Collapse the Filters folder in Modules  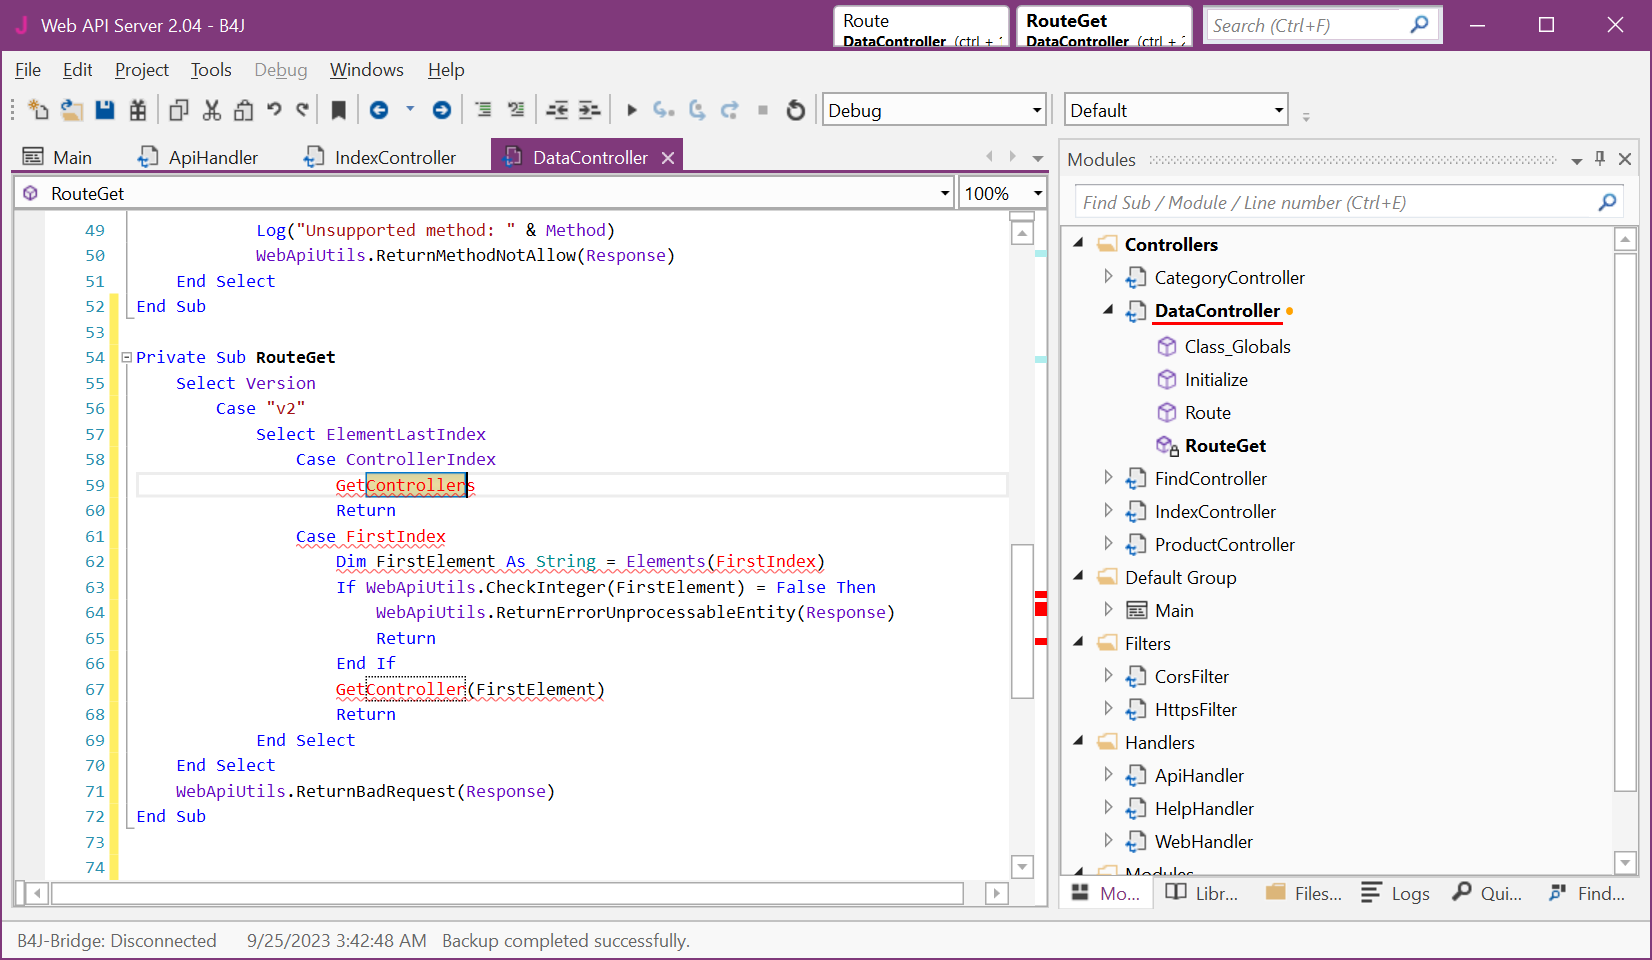click(x=1079, y=643)
